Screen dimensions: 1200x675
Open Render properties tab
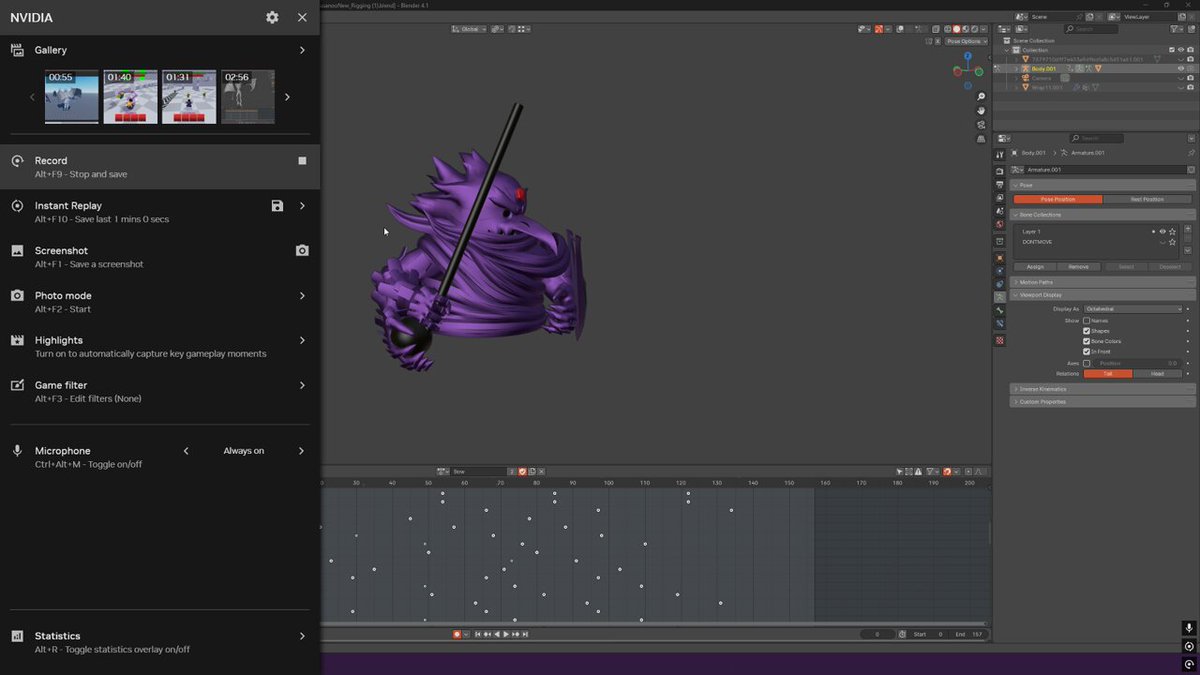click(x=1000, y=171)
